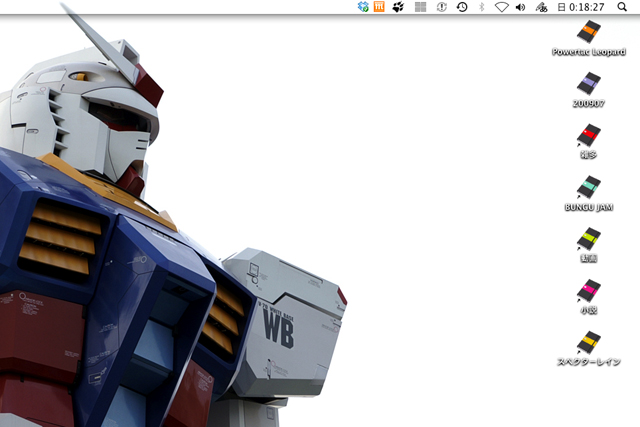Image resolution: width=640 pixels, height=427 pixels.
Task: Open Spotlight search magnifier
Action: click(x=622, y=7)
